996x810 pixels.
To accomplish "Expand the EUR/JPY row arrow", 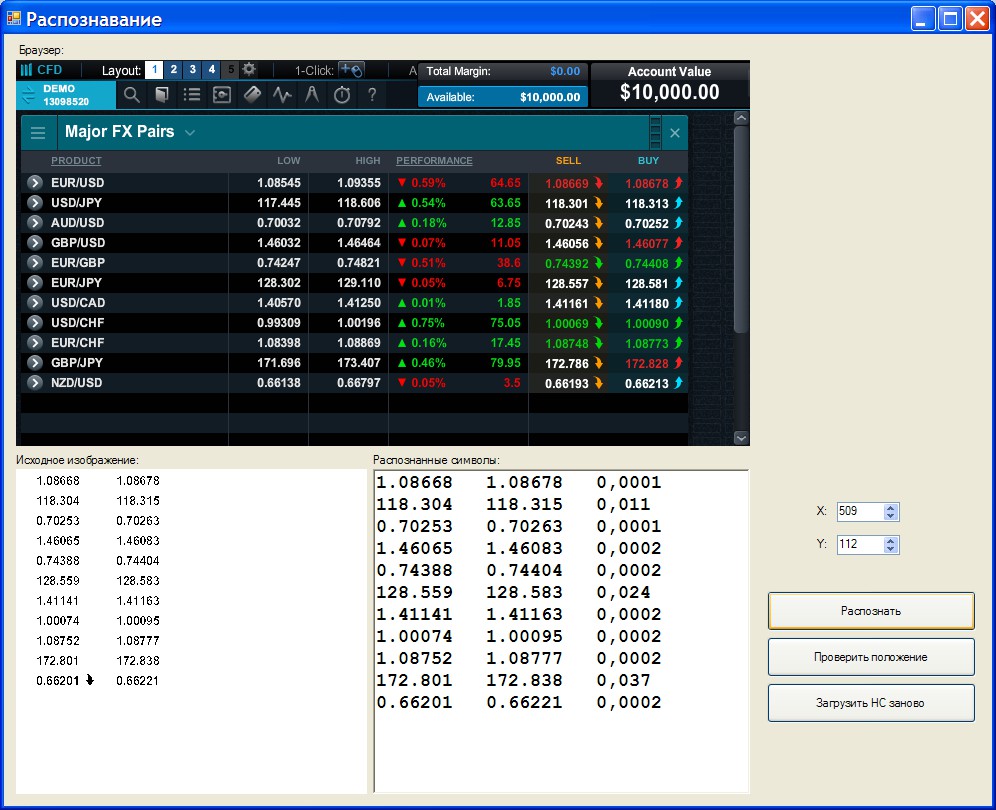I will tap(35, 283).
